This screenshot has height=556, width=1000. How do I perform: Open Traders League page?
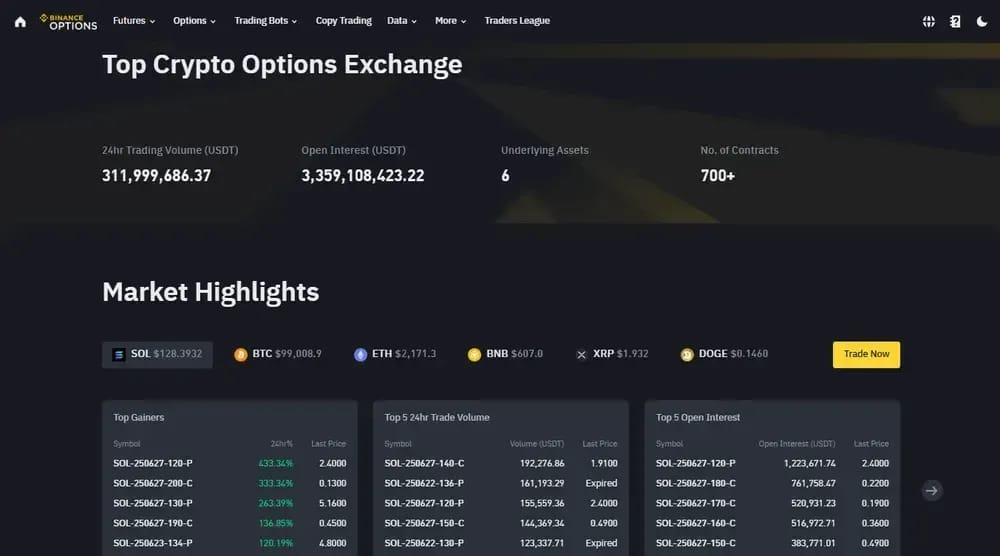pyautogui.click(x=517, y=20)
